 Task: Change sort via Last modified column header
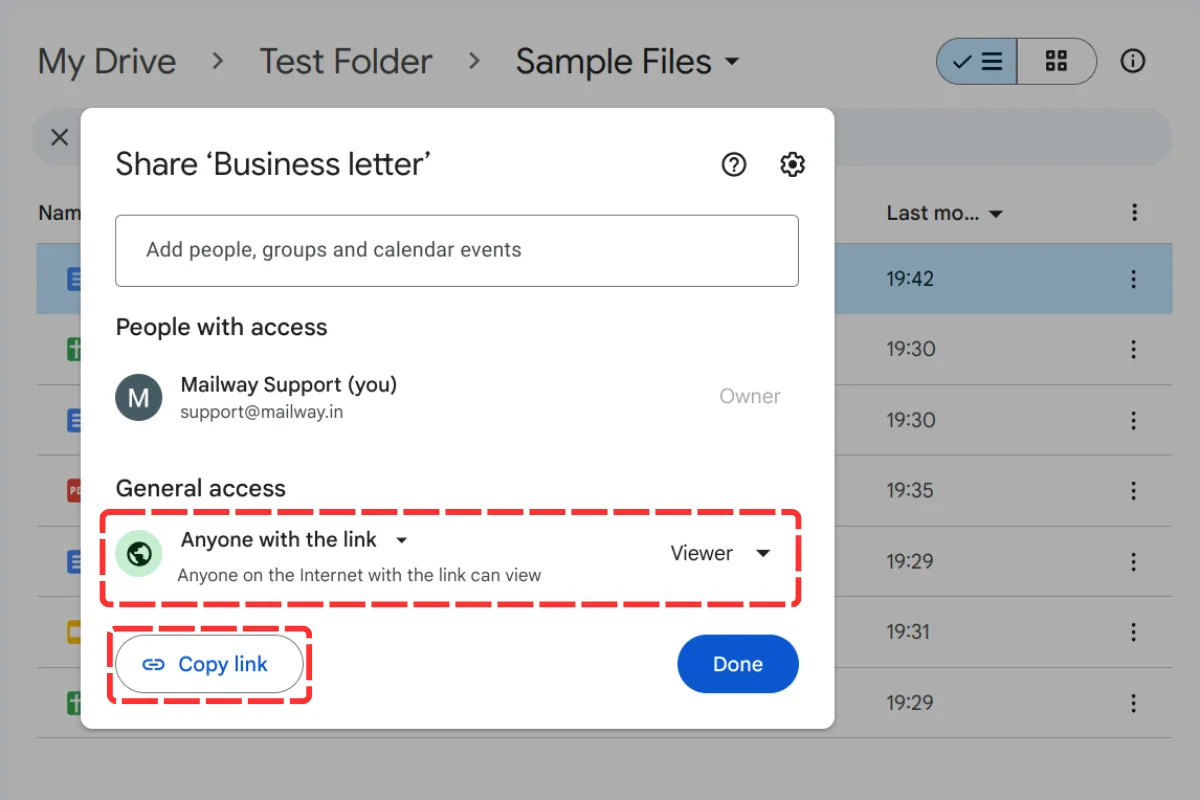coord(943,213)
